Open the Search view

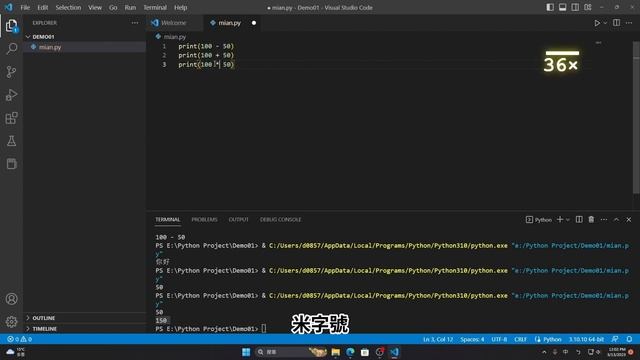[x=11, y=49]
